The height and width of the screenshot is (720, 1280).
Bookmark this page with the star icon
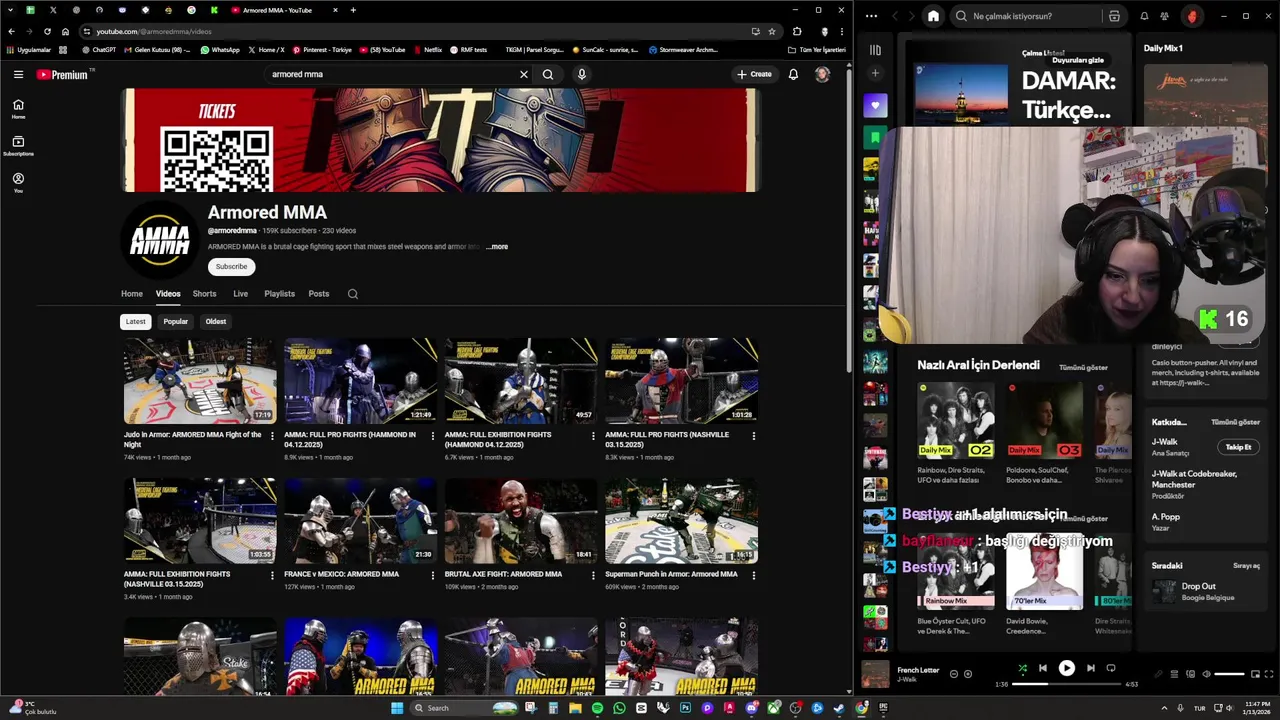pyautogui.click(x=771, y=31)
